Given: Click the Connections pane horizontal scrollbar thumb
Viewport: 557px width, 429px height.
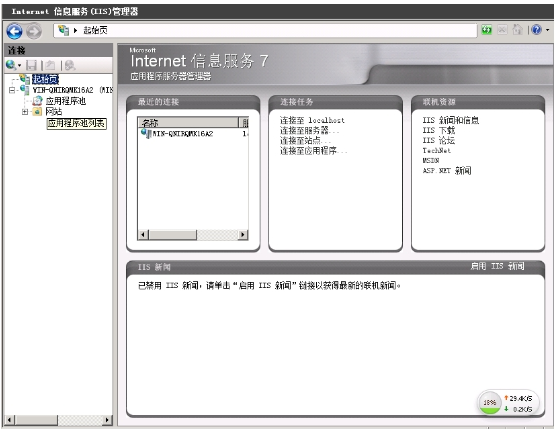Looking at the screenshot, I should pyautogui.click(x=36, y=420).
